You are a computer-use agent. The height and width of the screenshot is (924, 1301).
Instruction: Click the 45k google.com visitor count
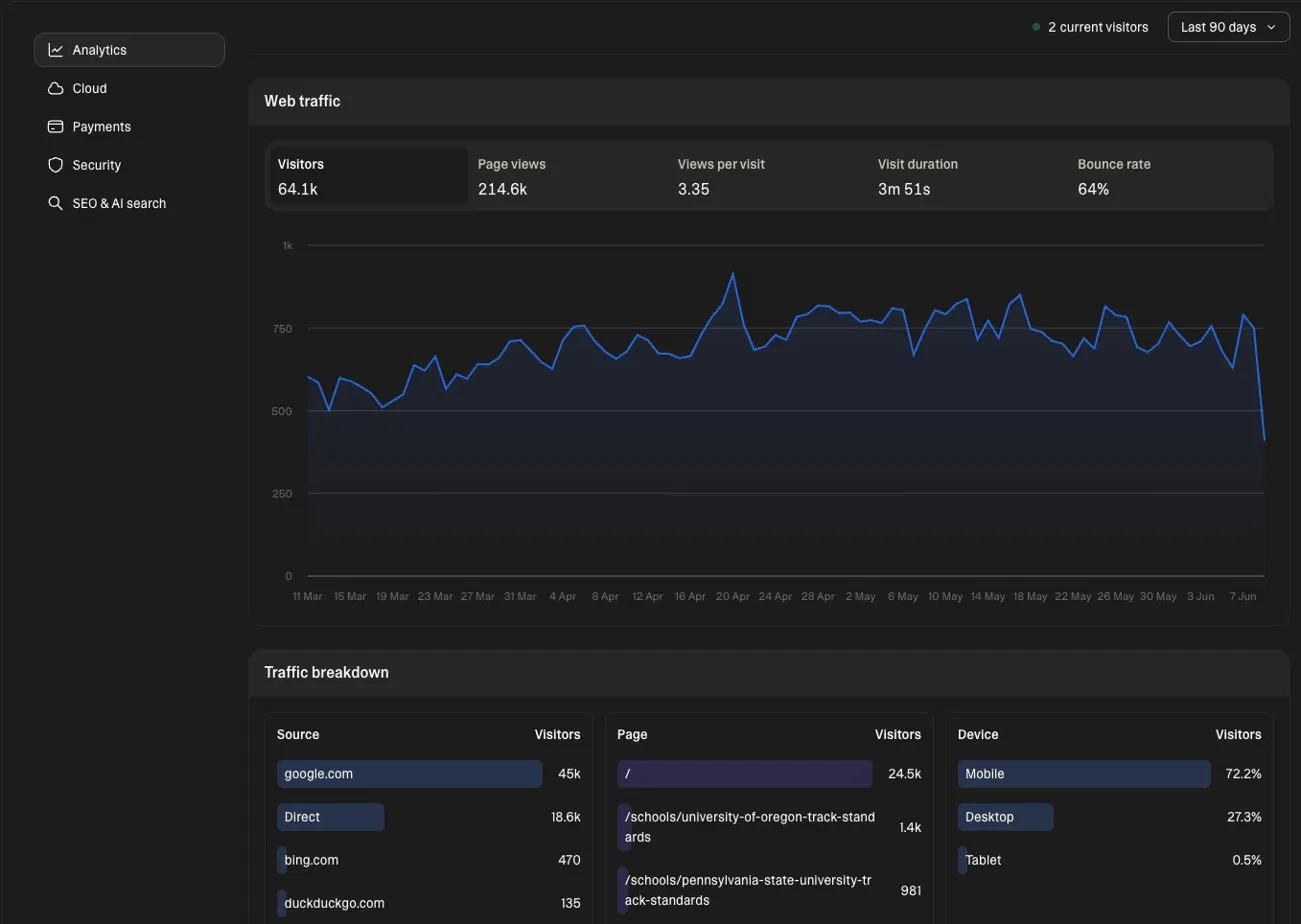pos(569,774)
